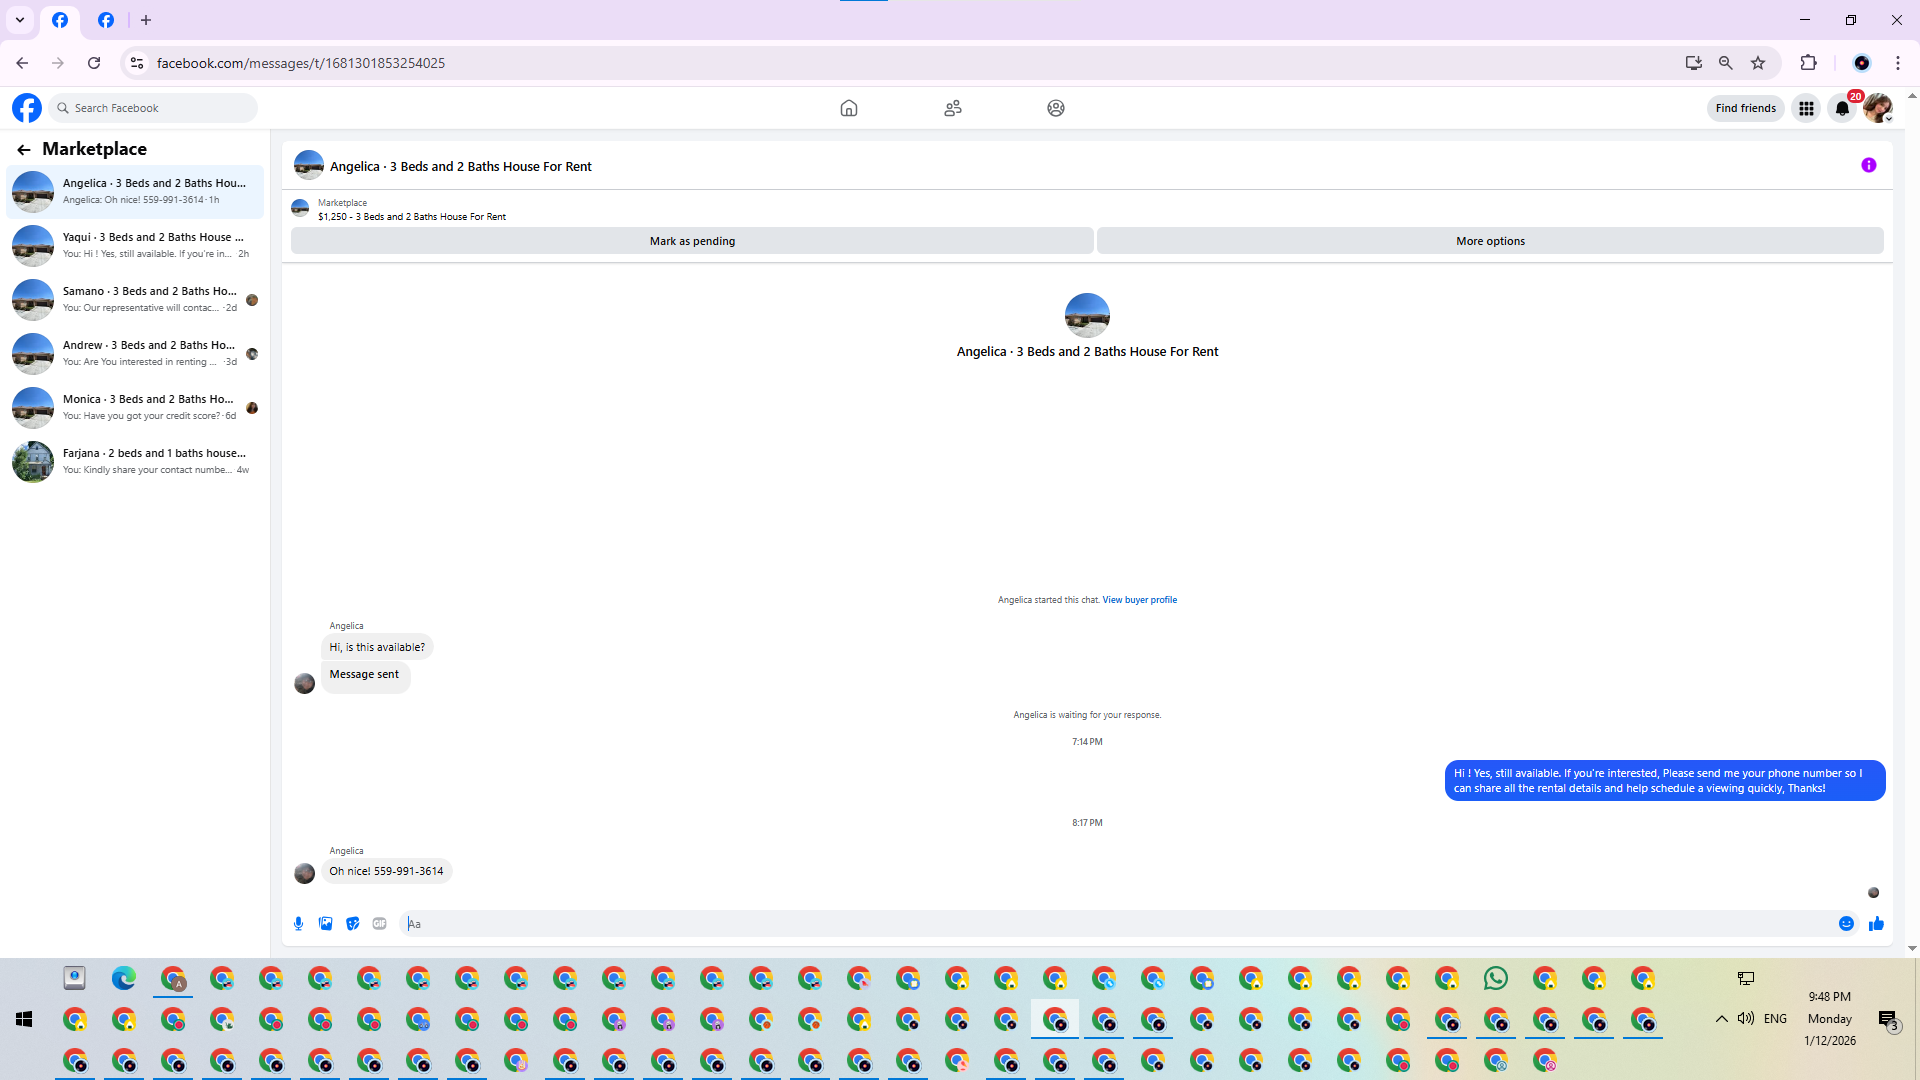
Task: Click the message text input field
Action: [x=1100, y=924]
